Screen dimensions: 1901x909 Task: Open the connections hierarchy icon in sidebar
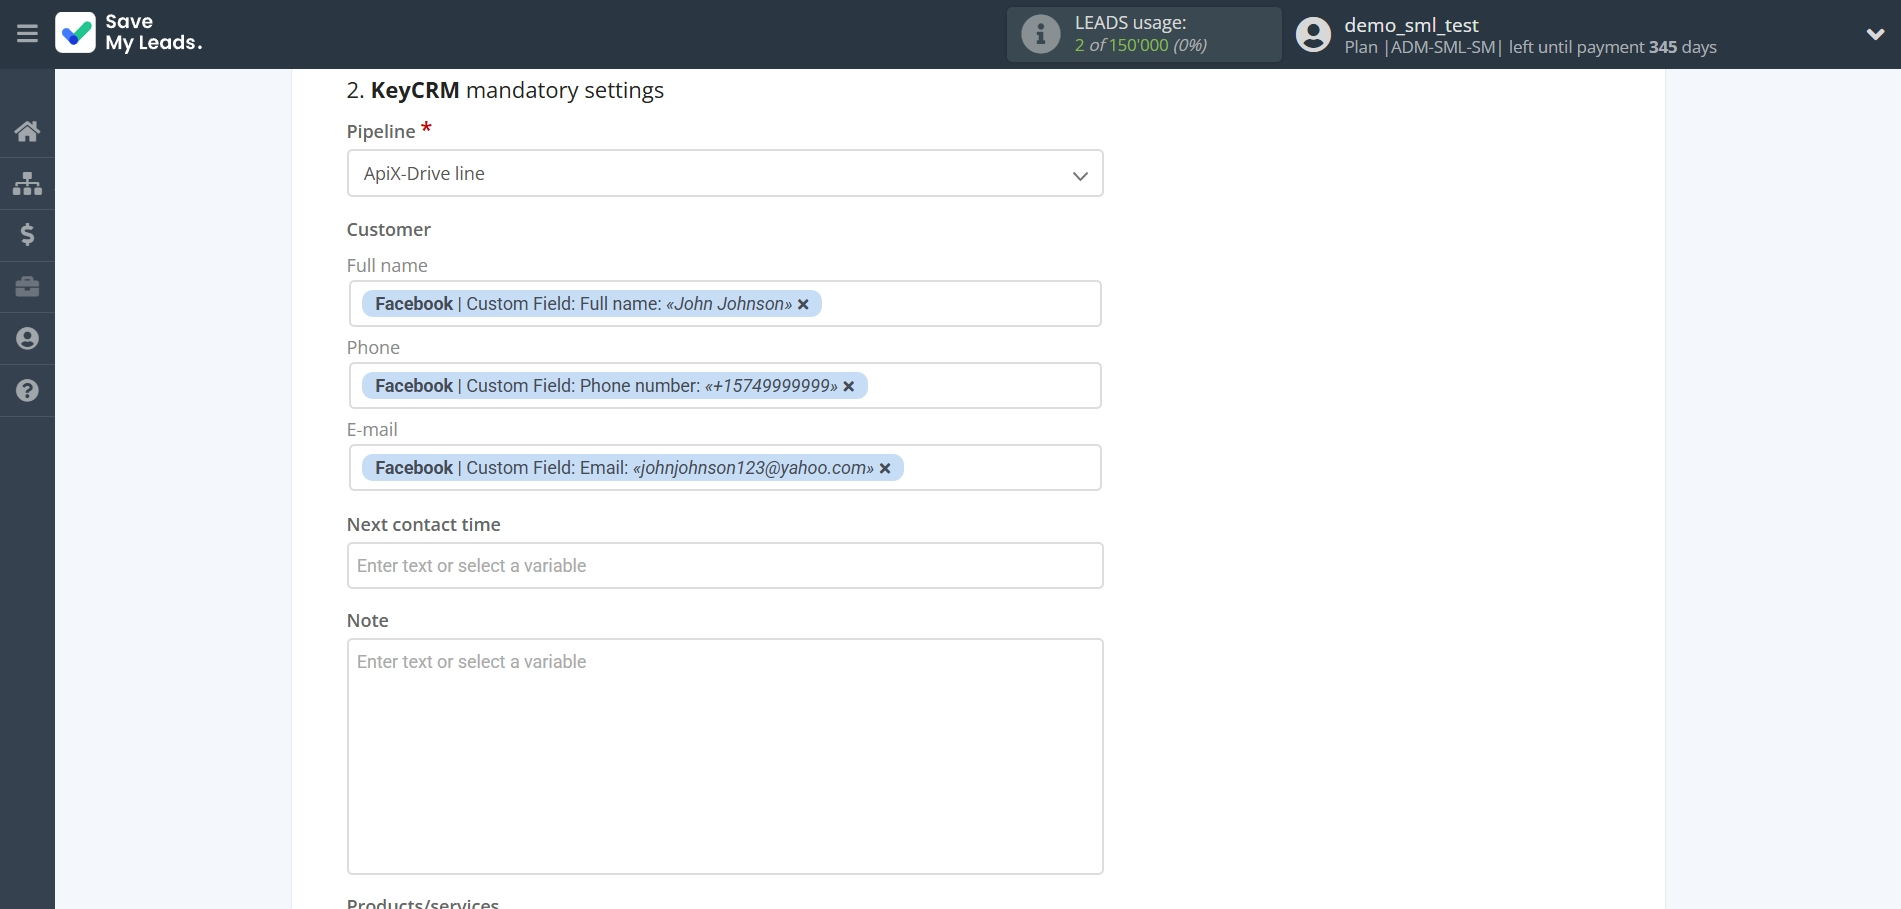coord(27,183)
